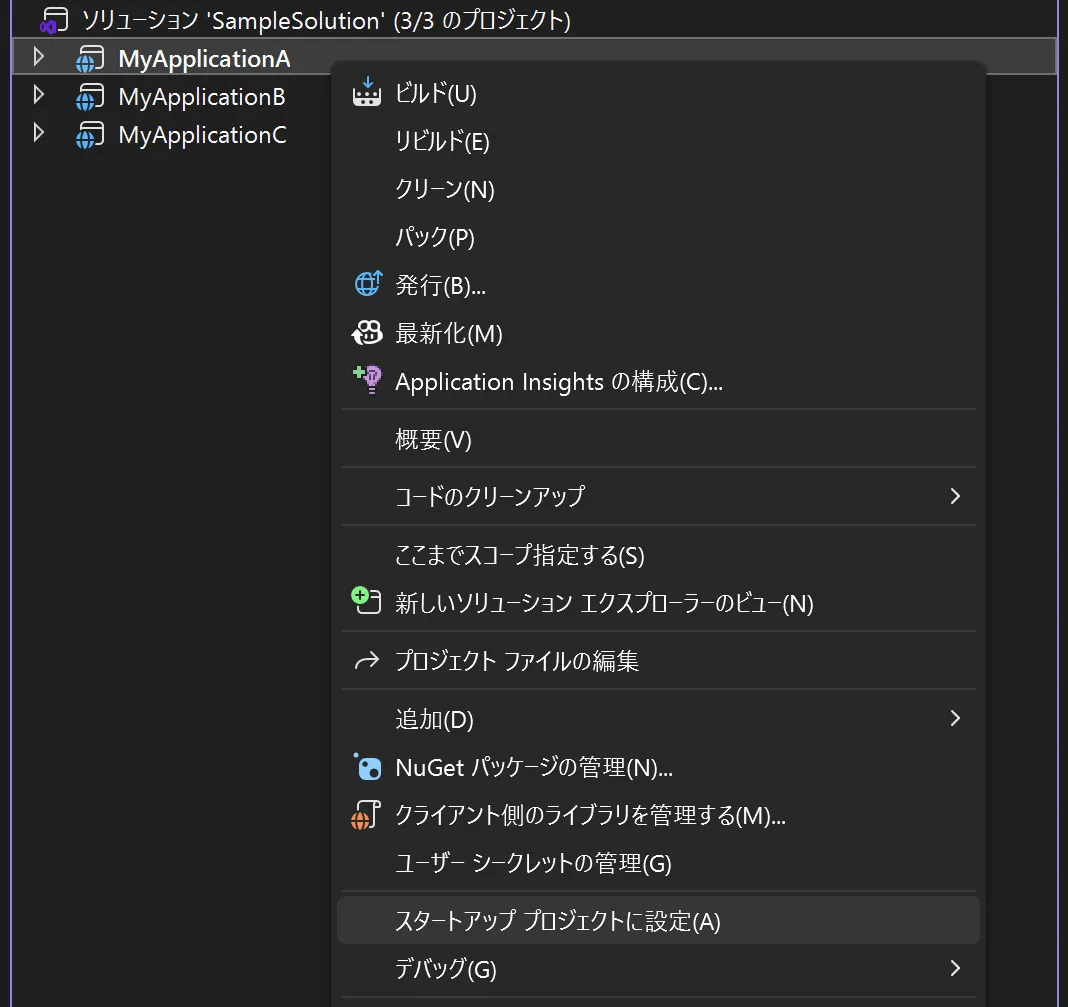This screenshot has width=1068, height=1007.
Task: Select コードのクリーンアップ menu entry
Action: click(658, 496)
